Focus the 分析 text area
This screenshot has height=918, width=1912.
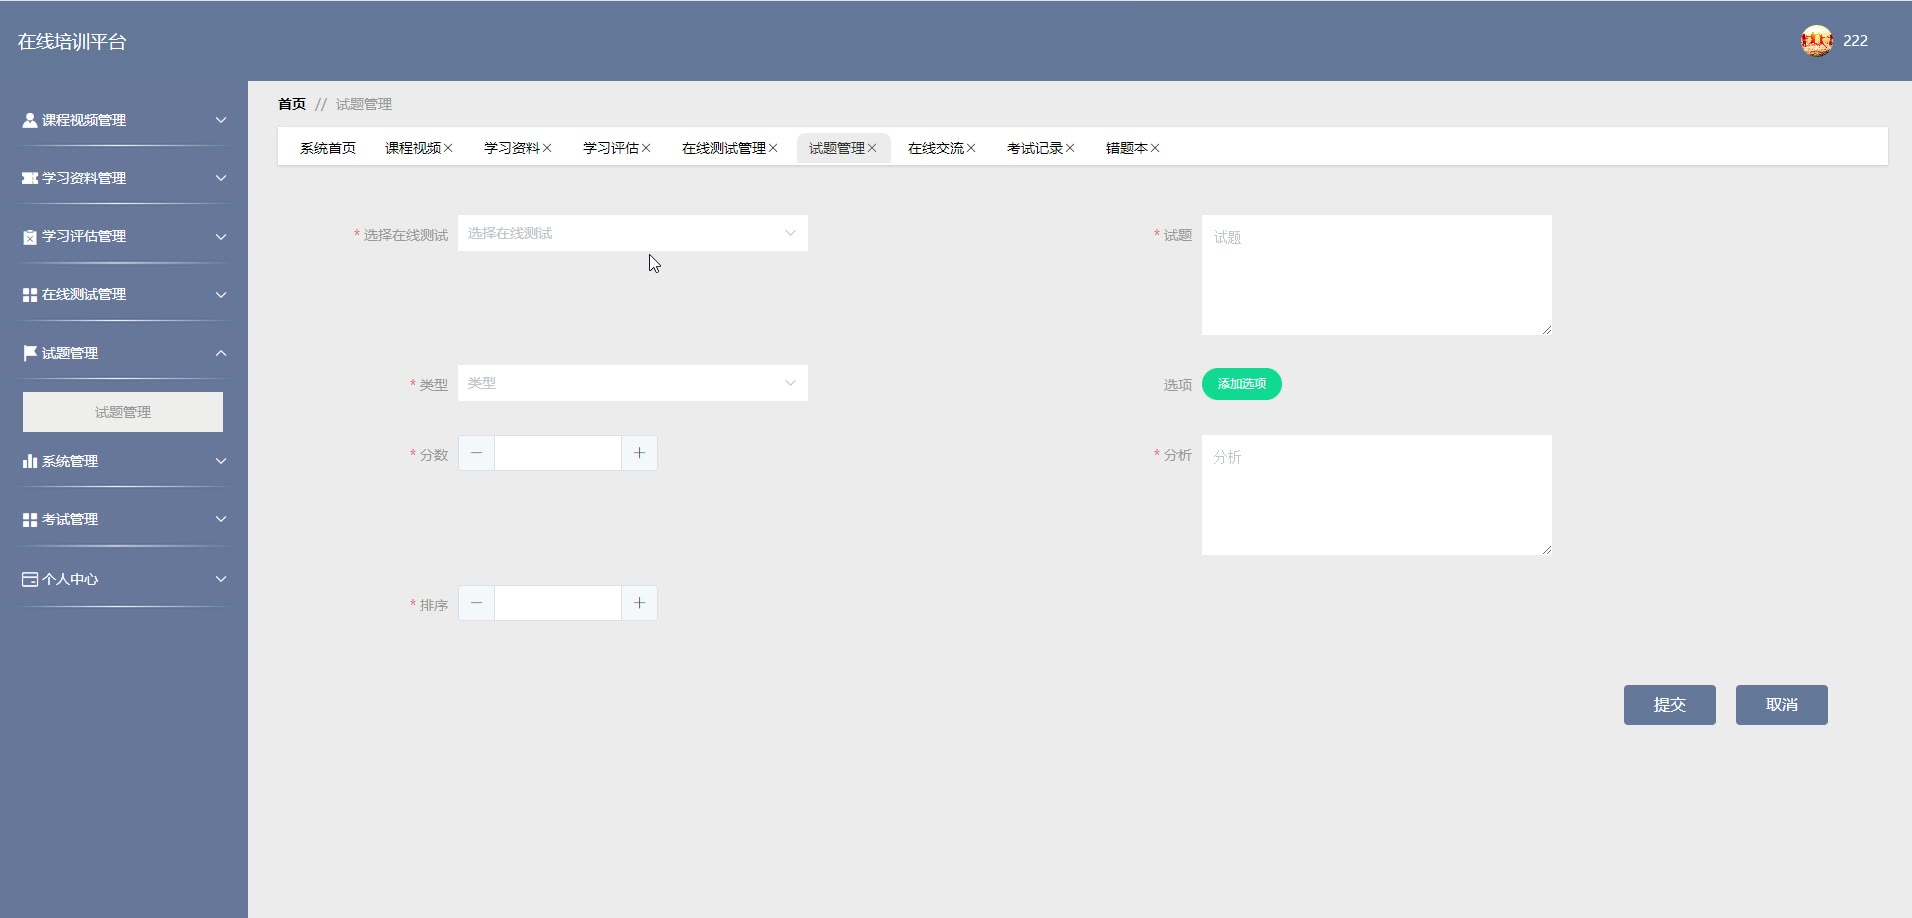[1377, 495]
